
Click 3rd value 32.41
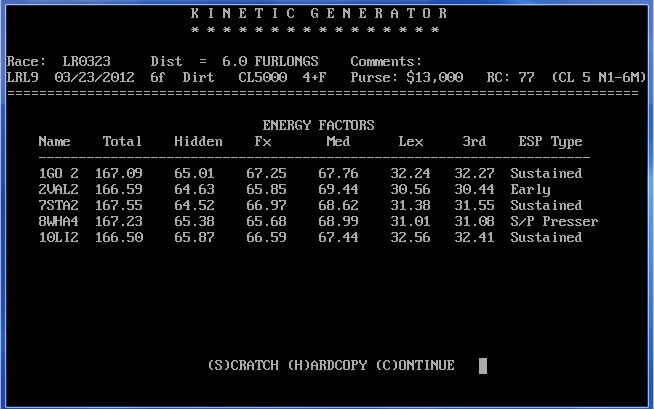click(475, 237)
